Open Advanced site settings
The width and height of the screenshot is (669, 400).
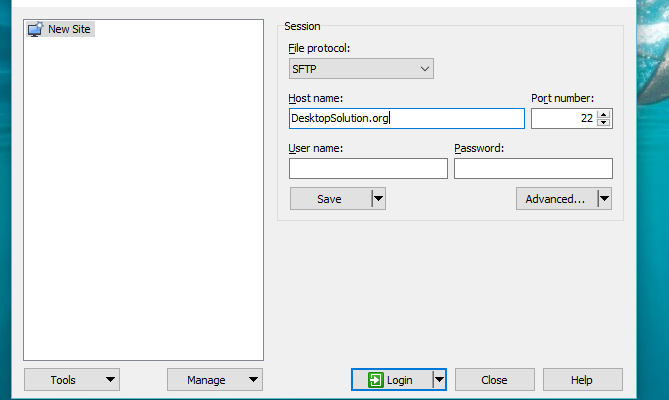(555, 199)
